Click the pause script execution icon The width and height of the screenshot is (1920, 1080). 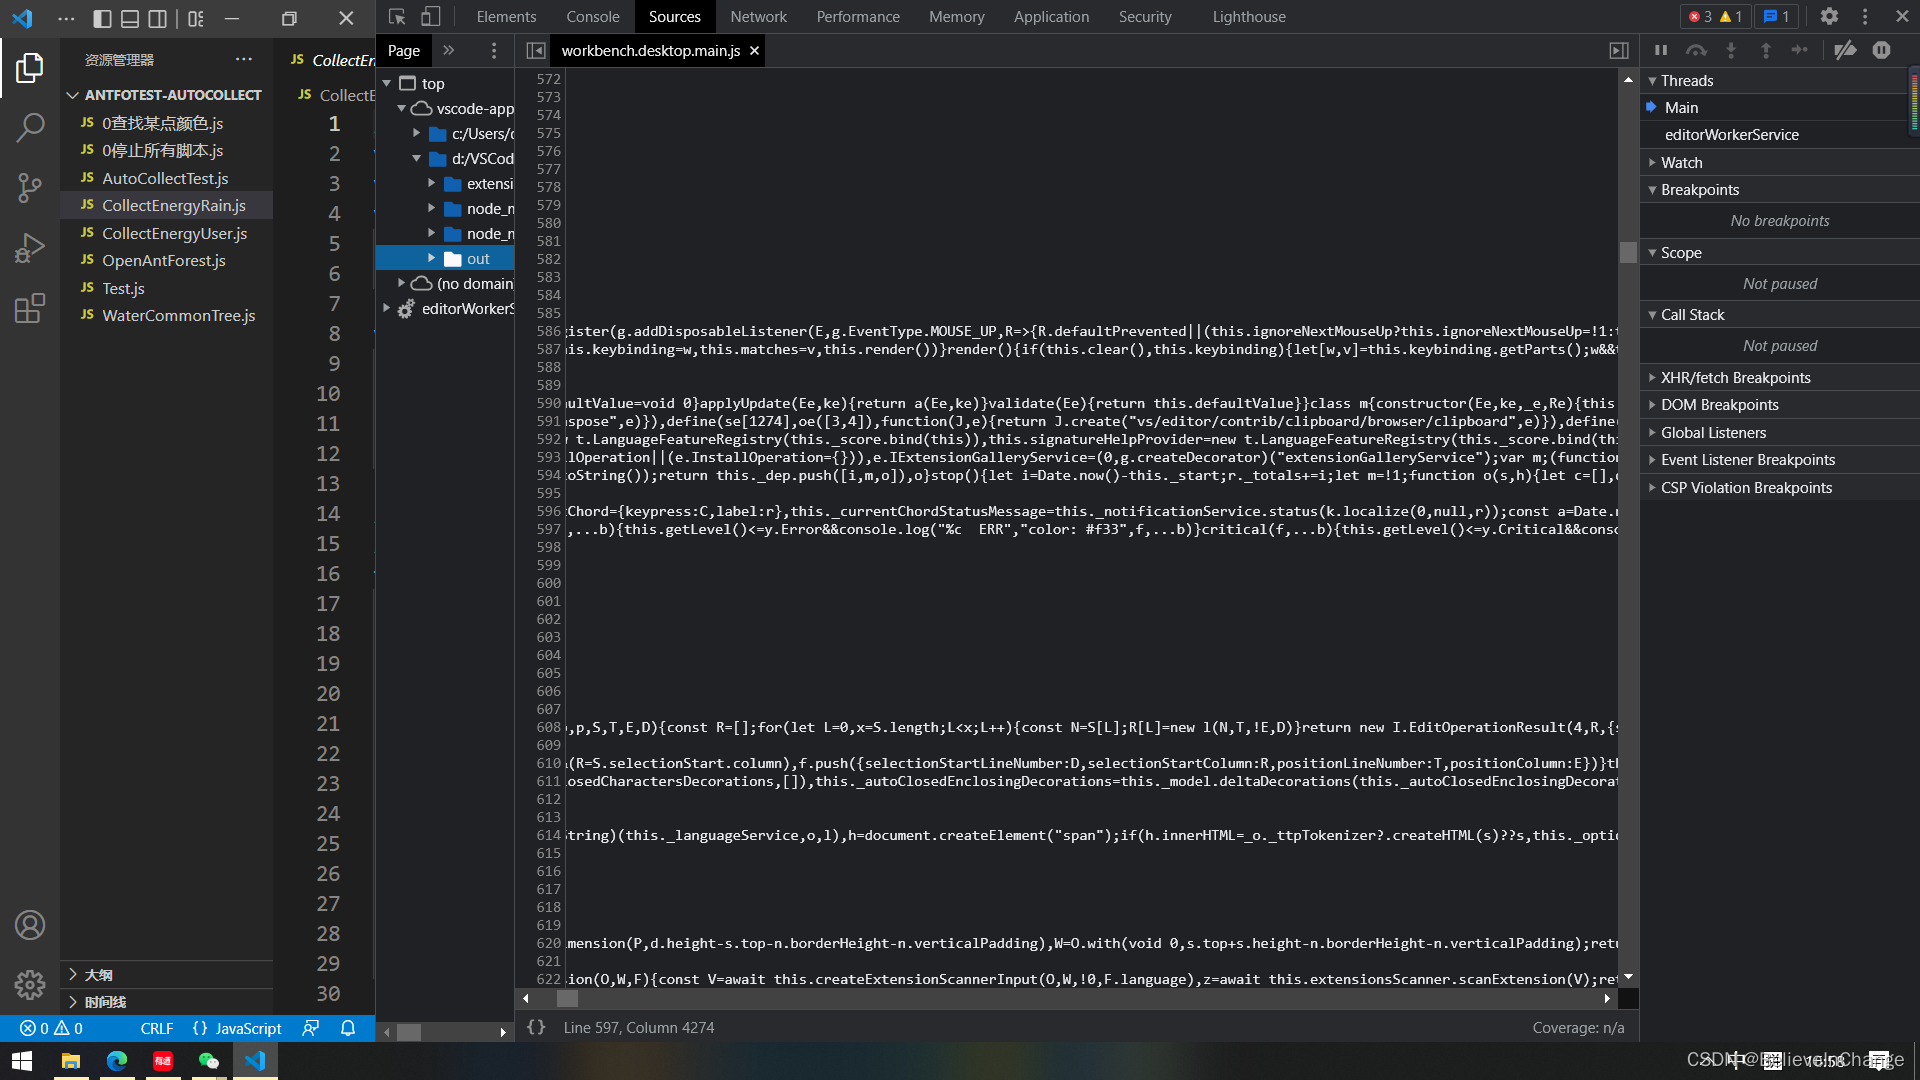coord(1660,50)
